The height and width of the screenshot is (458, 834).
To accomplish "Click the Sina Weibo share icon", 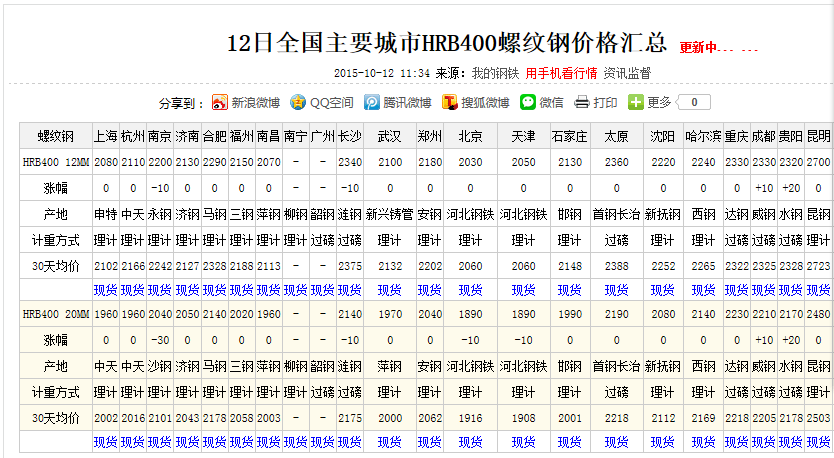I will (x=219, y=102).
